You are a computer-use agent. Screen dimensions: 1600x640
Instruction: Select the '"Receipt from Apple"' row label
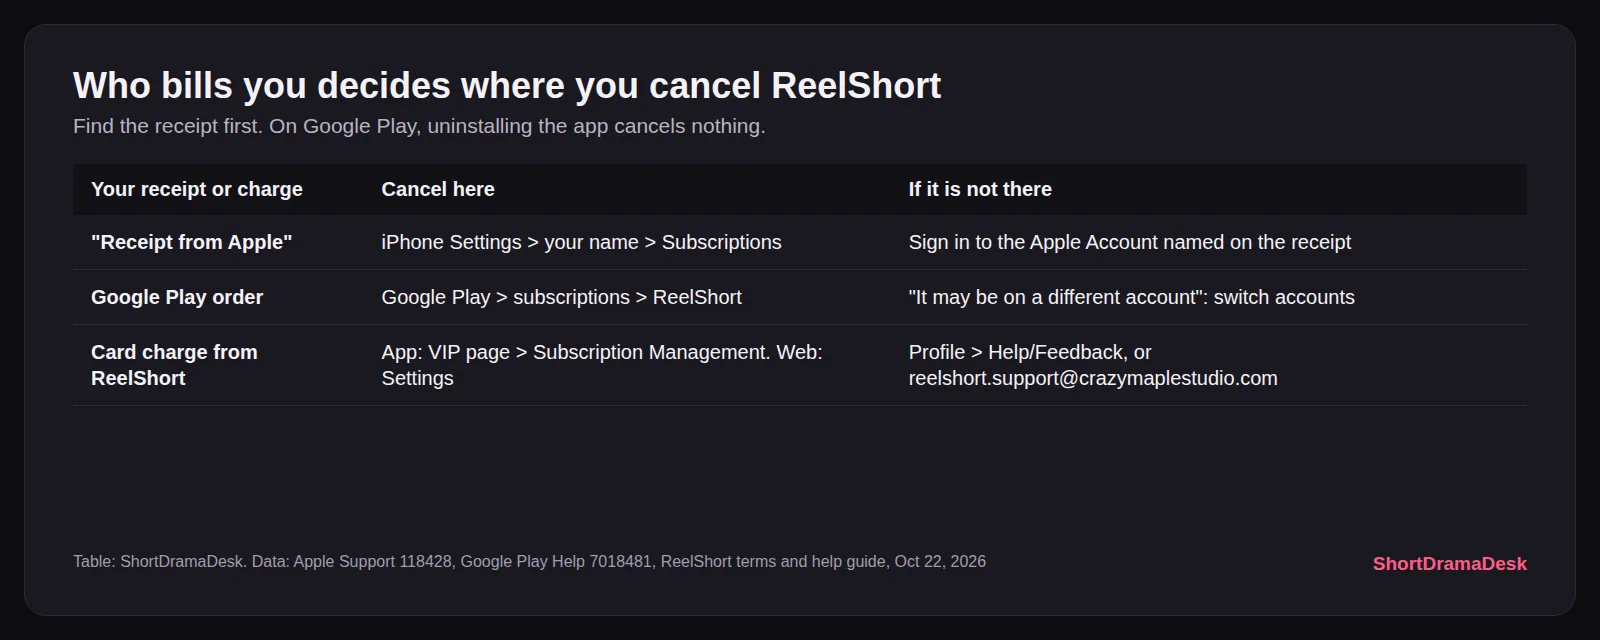(x=192, y=242)
